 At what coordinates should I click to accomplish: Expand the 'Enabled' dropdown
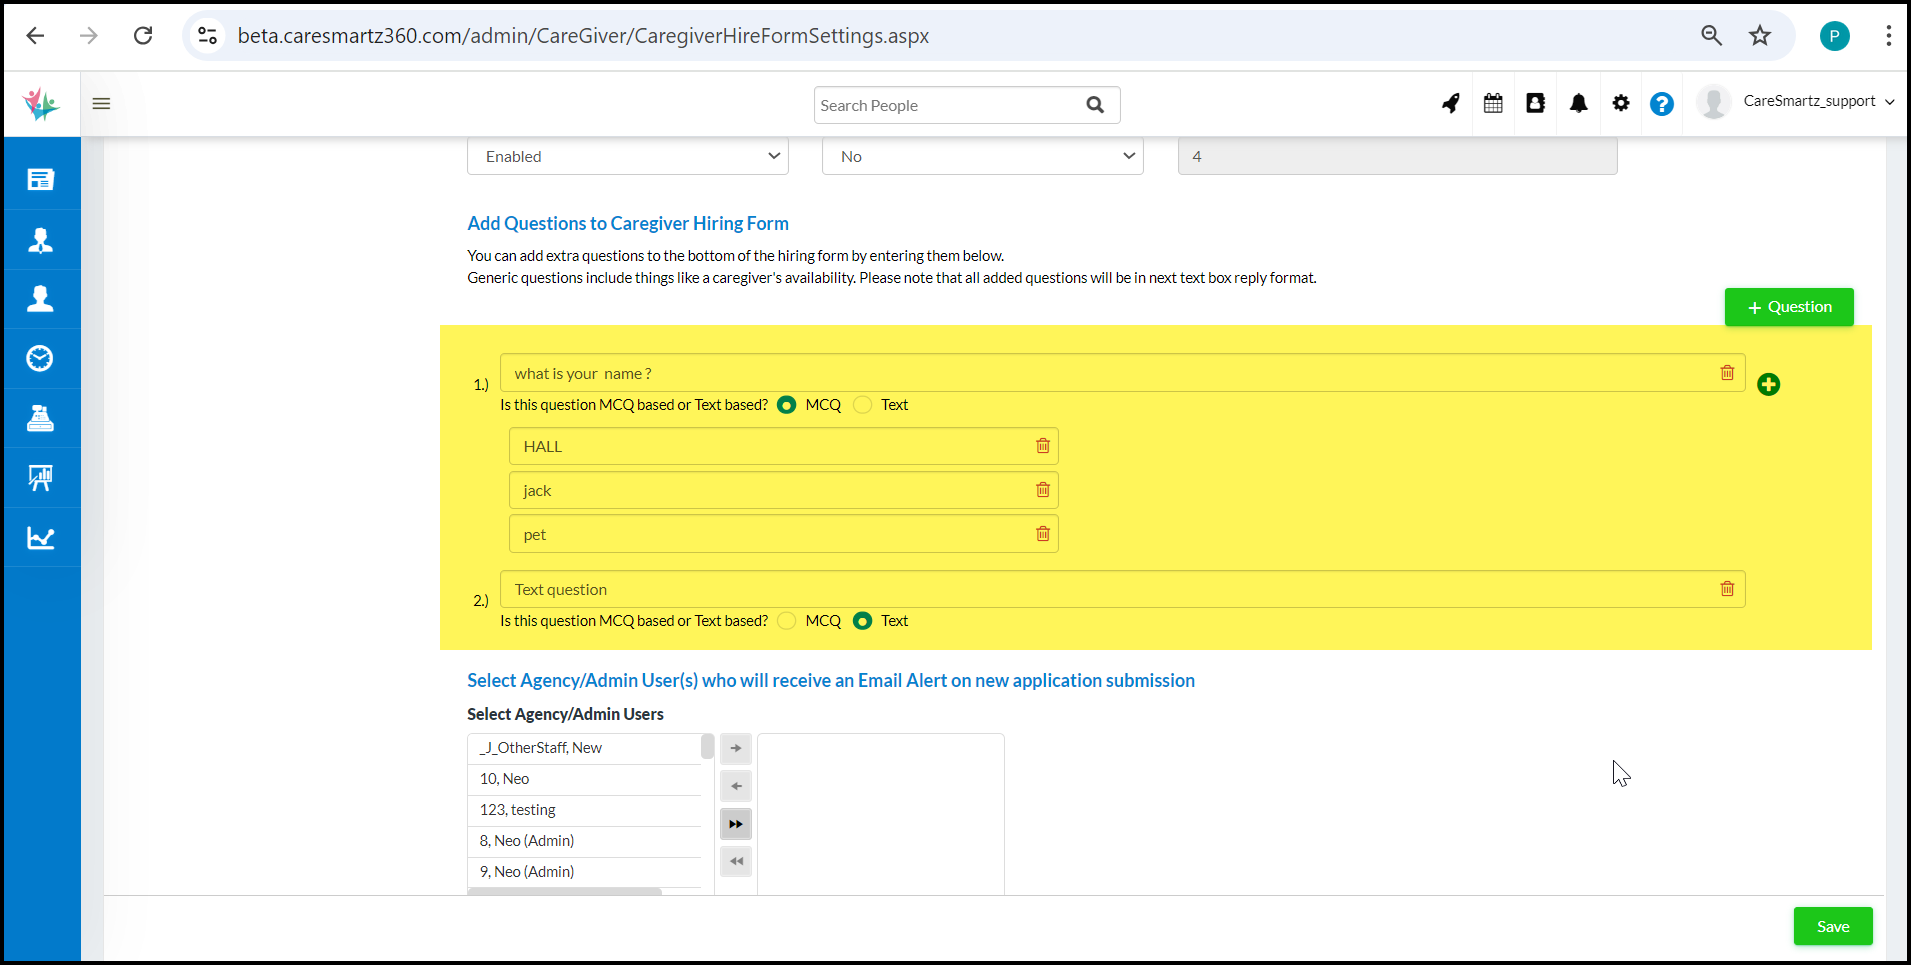[627, 157]
